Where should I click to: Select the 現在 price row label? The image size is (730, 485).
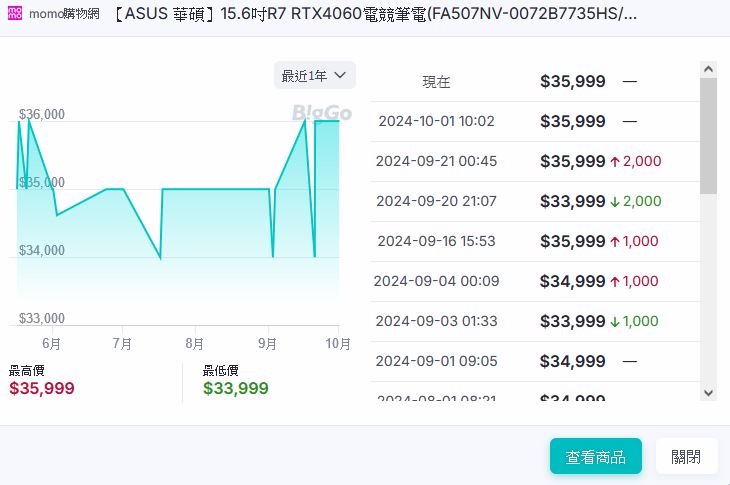[436, 82]
